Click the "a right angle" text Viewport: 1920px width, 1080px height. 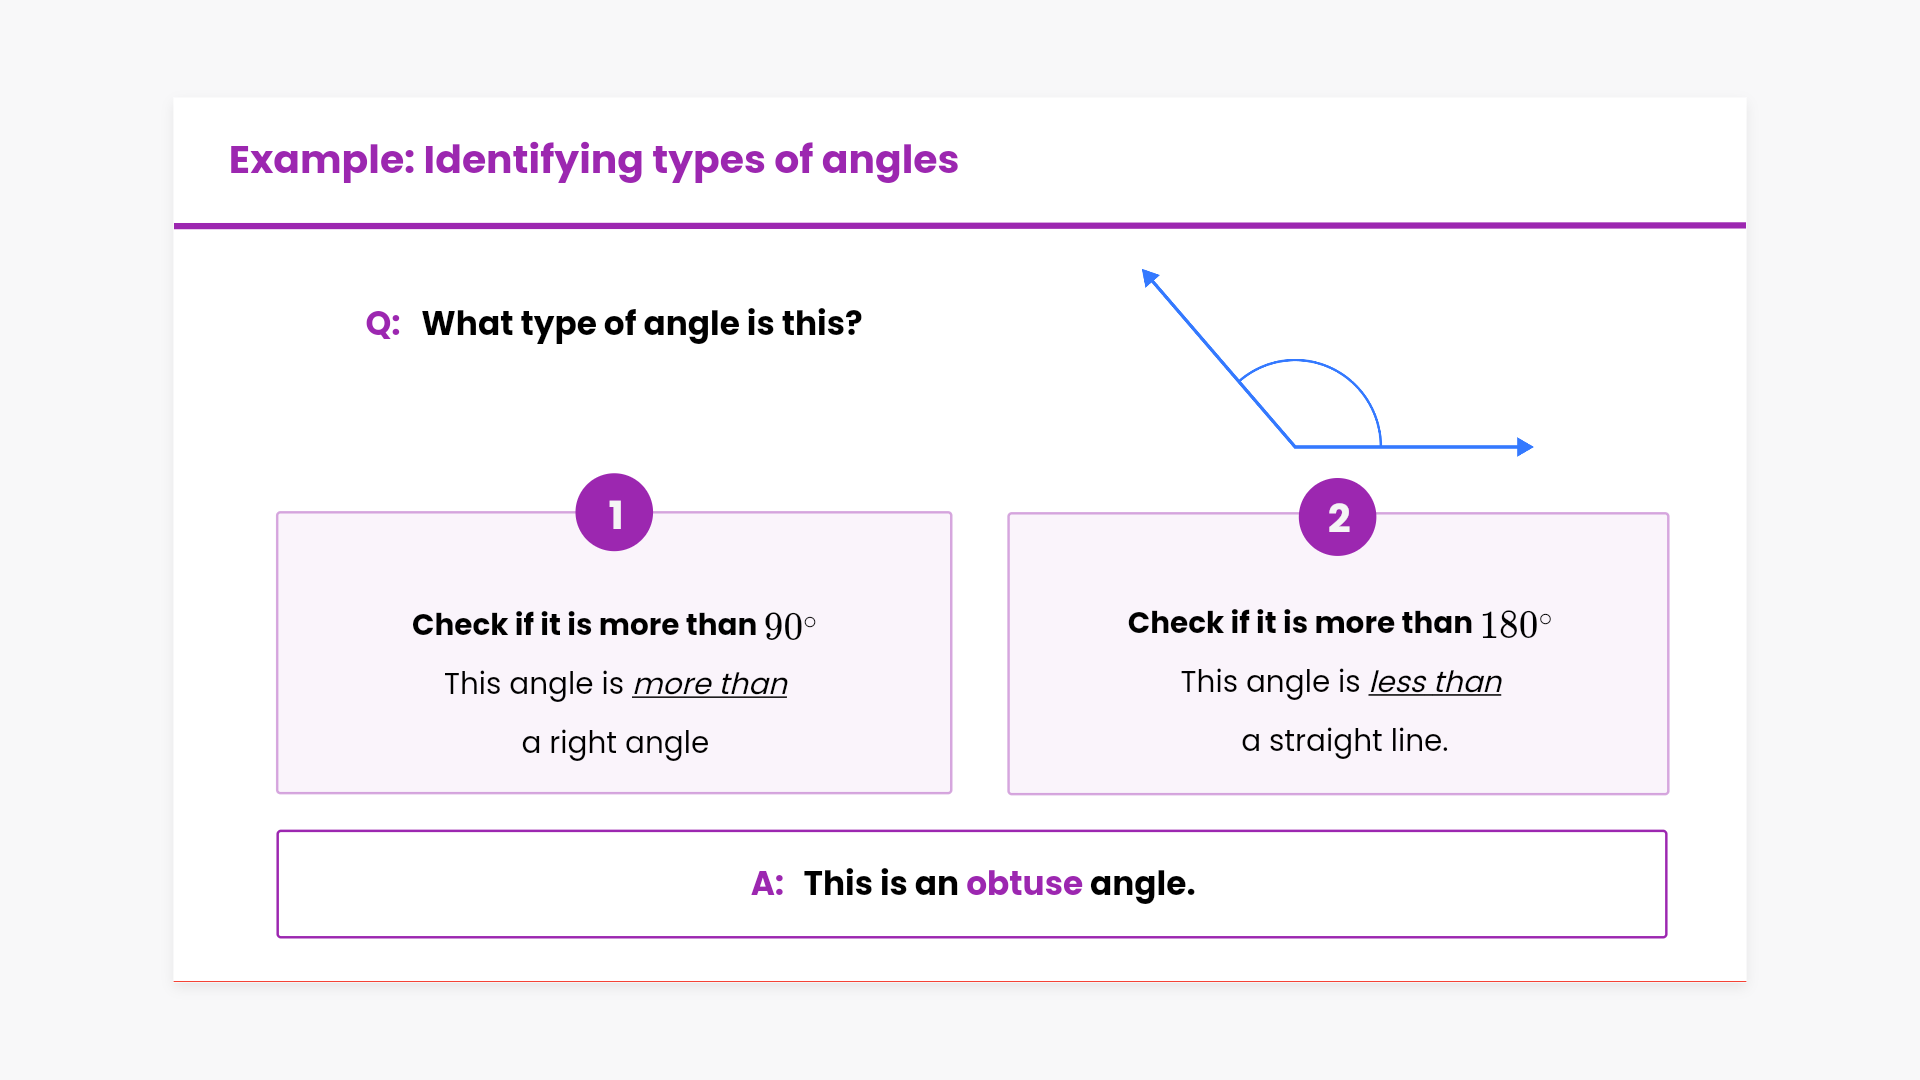point(614,743)
